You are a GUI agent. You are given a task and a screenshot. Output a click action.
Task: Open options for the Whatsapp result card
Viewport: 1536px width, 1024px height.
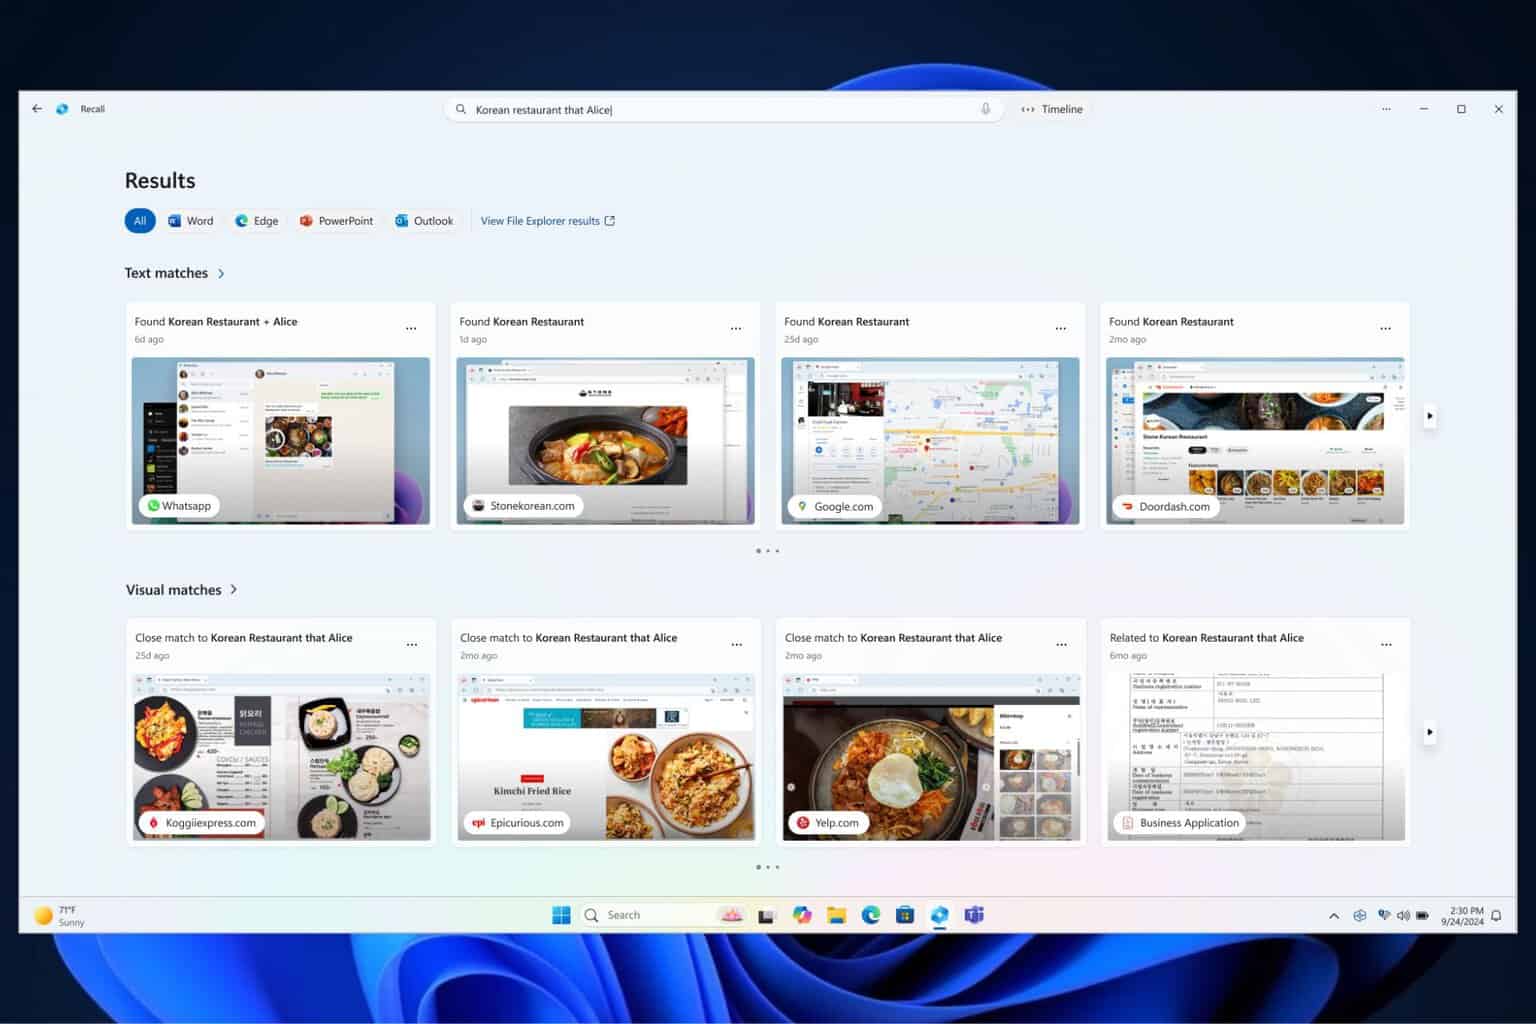point(411,328)
